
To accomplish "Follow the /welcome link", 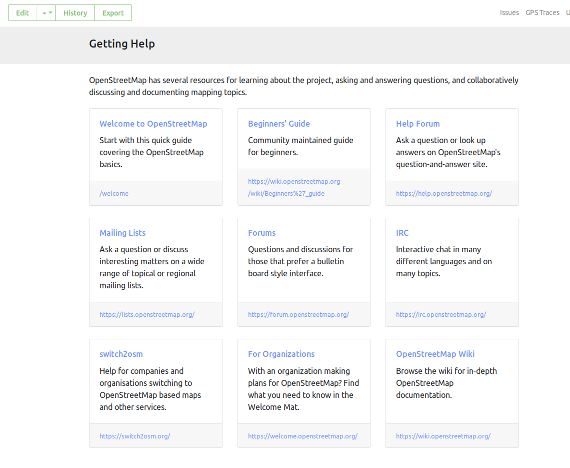I will click(x=114, y=193).
